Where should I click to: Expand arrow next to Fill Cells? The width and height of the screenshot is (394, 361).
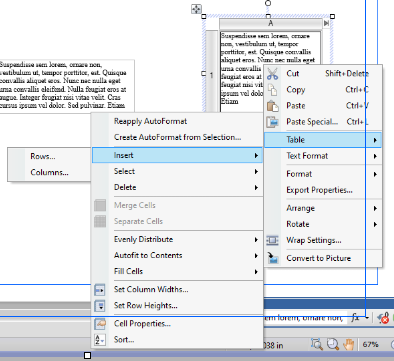tap(256, 272)
